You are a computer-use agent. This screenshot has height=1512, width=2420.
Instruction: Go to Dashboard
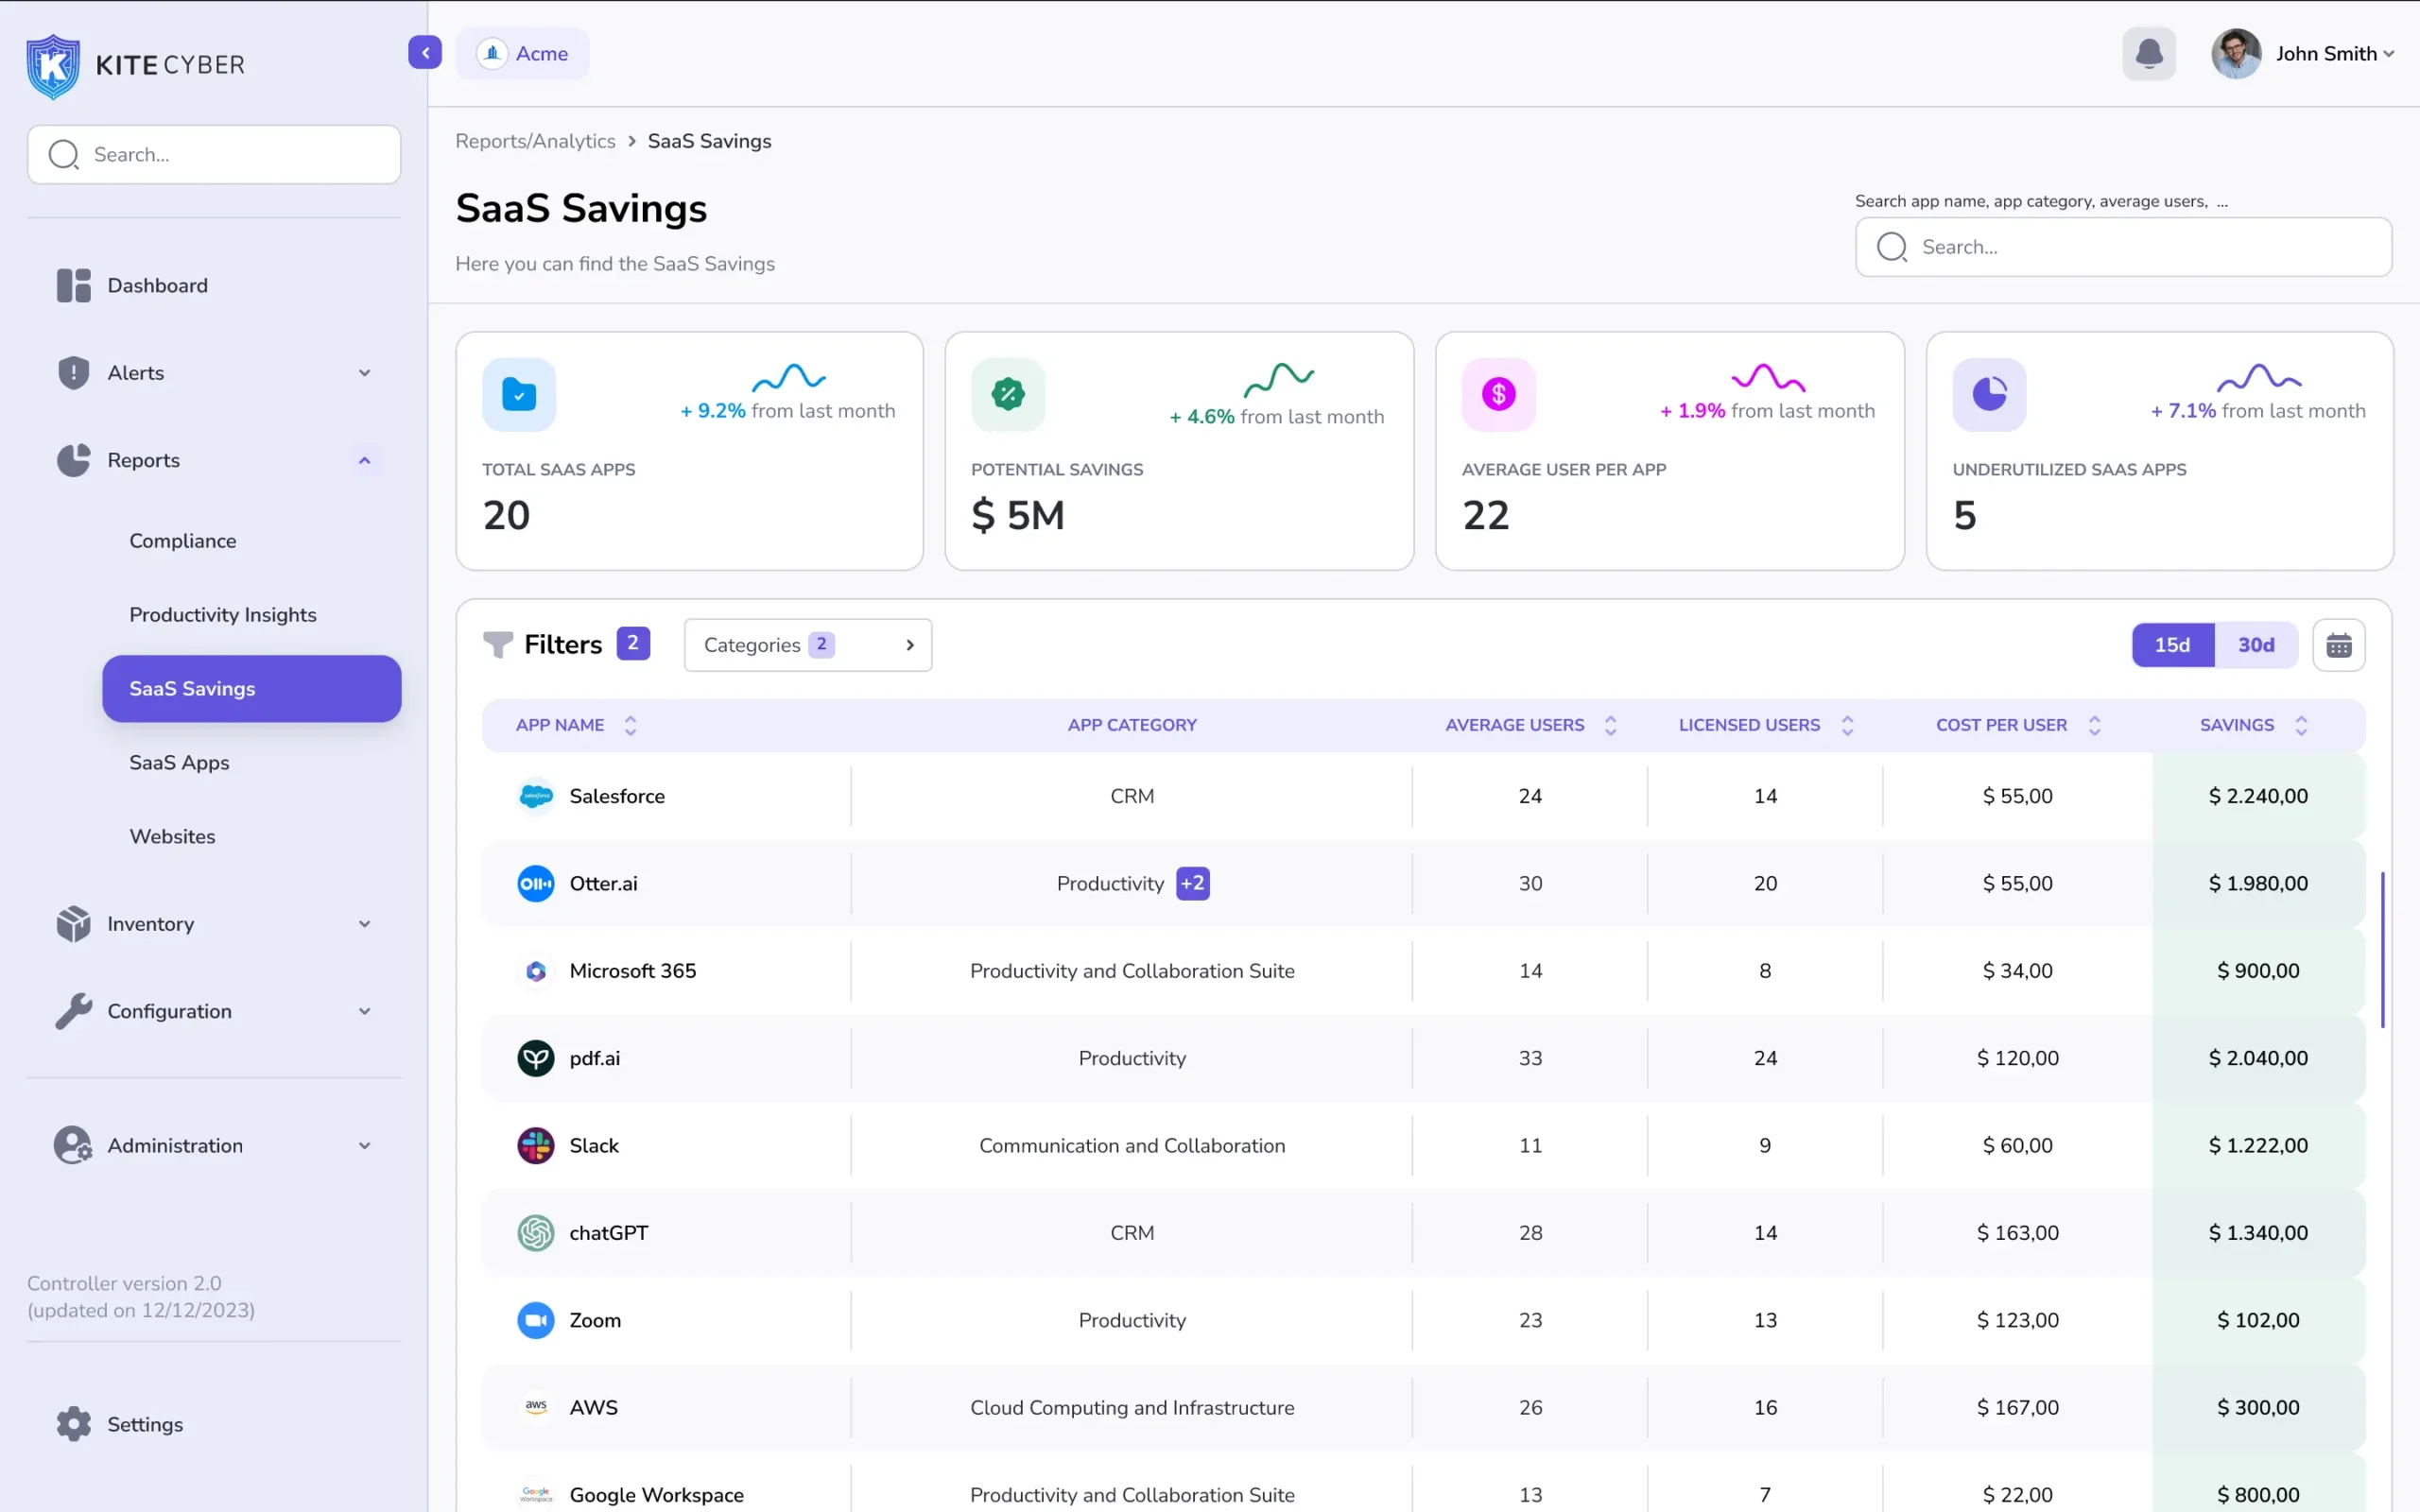tap(157, 285)
